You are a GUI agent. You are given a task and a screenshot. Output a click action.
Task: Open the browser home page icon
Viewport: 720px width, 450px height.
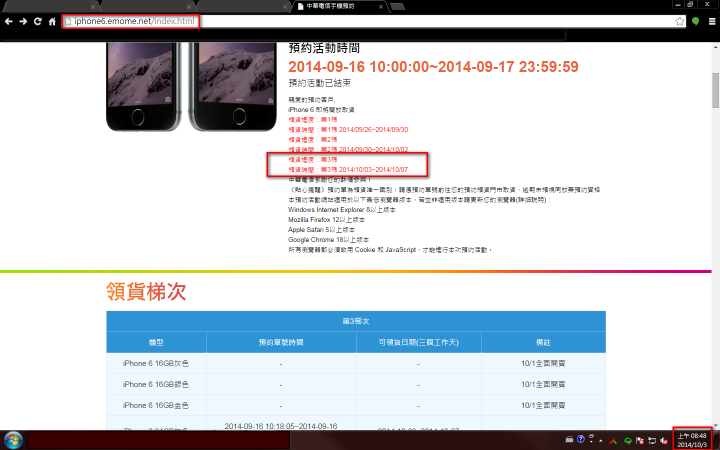(x=52, y=21)
